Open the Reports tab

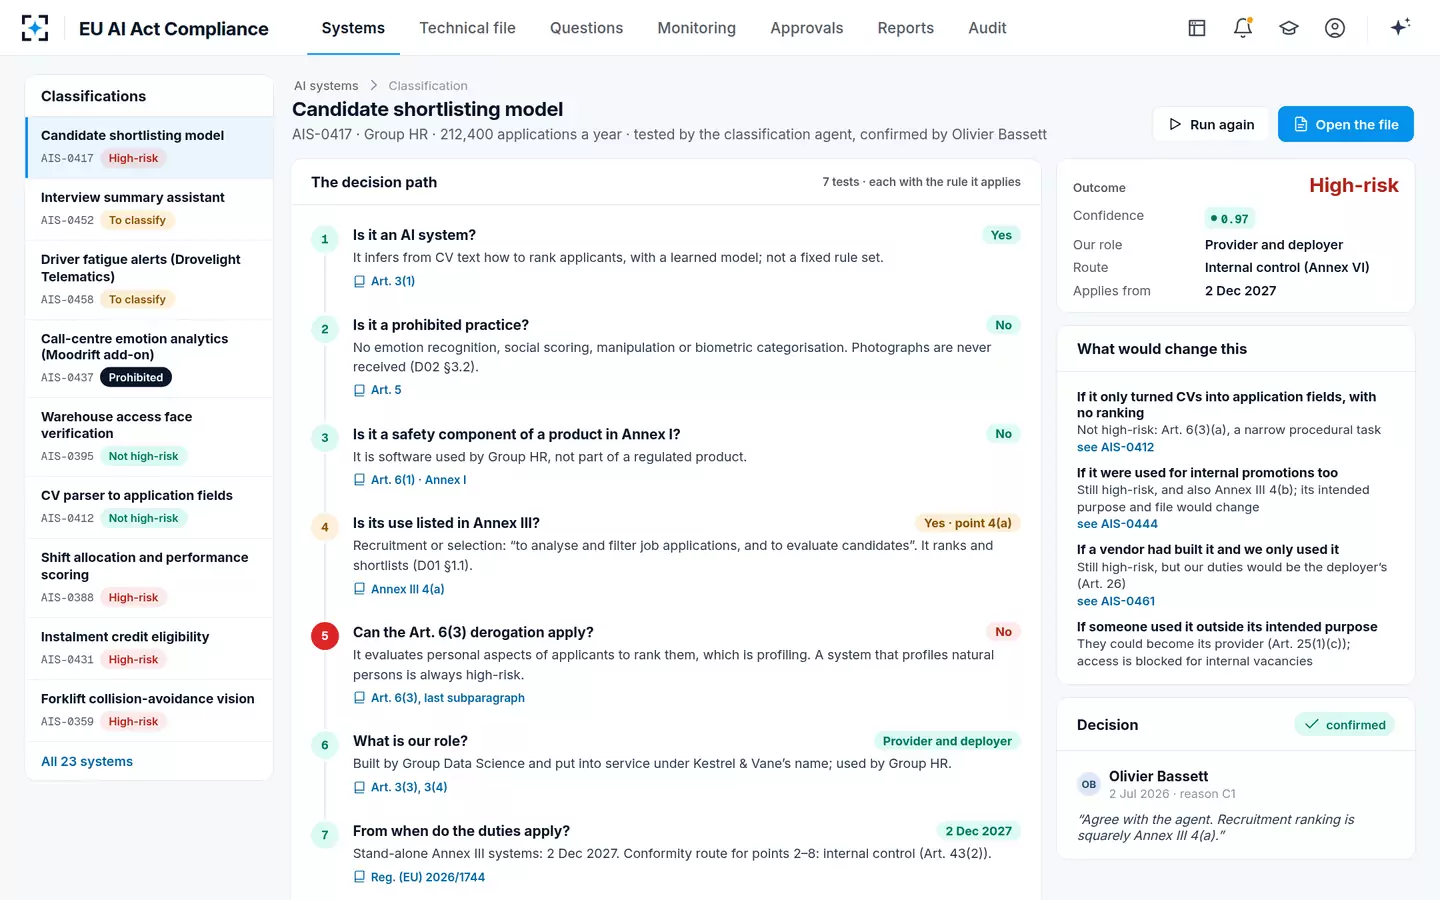point(905,28)
